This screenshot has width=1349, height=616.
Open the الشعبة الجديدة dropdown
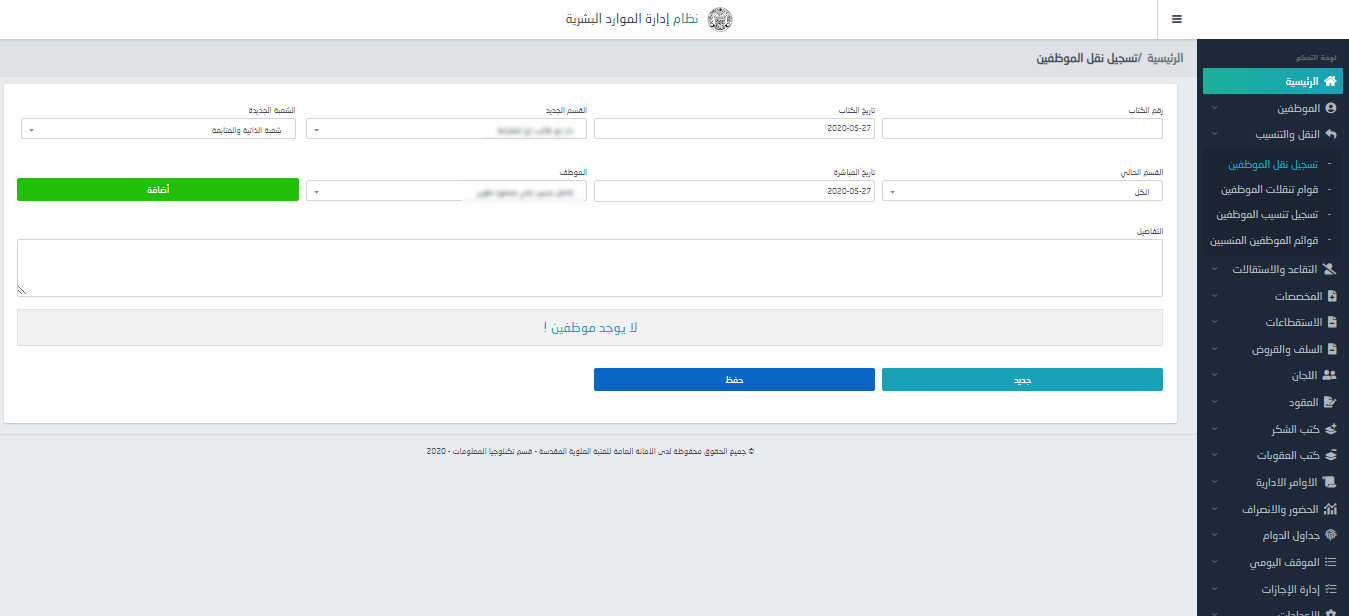pos(158,129)
